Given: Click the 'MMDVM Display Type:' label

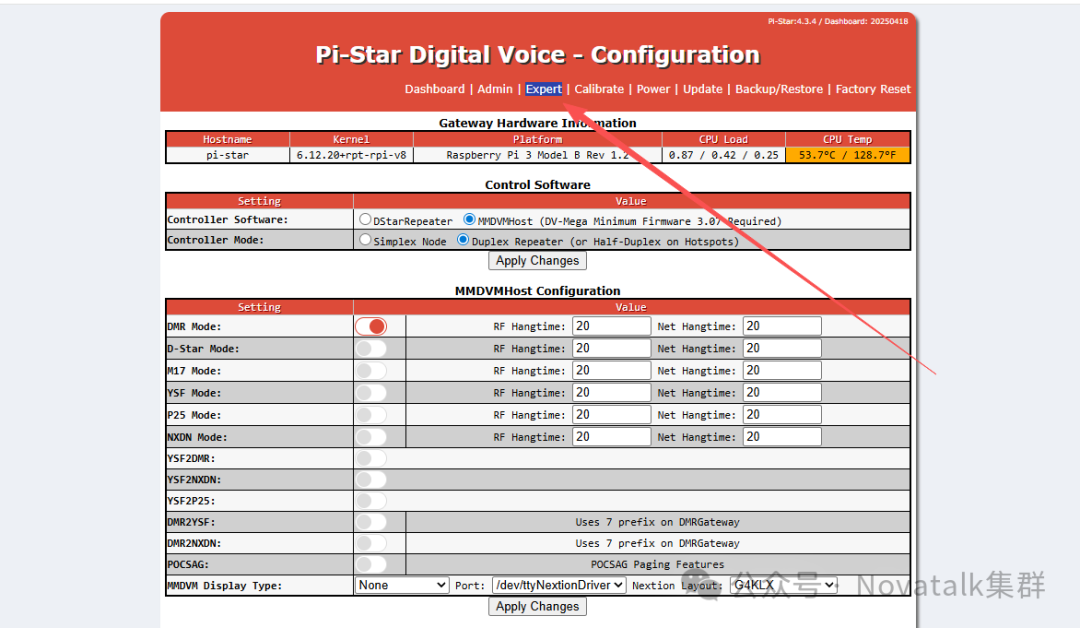Looking at the screenshot, I should [225, 586].
